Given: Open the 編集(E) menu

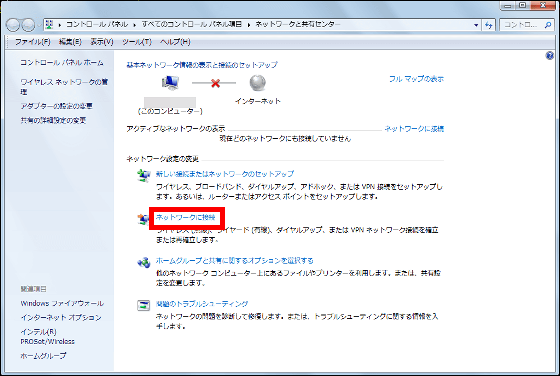Looking at the screenshot, I should (70, 42).
